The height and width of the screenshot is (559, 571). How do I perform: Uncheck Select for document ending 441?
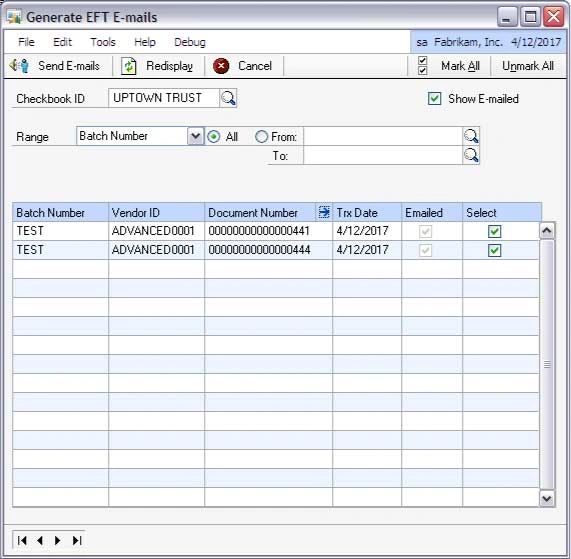coord(494,231)
